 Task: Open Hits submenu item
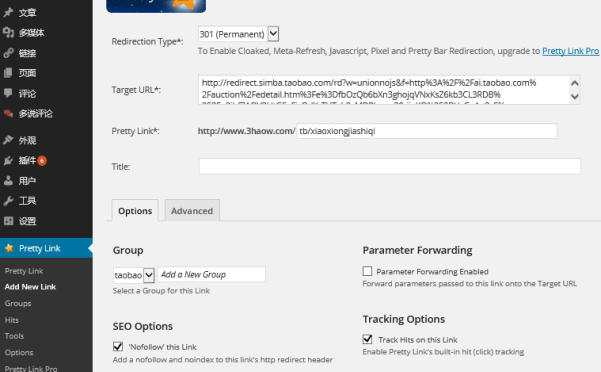pos(11,320)
